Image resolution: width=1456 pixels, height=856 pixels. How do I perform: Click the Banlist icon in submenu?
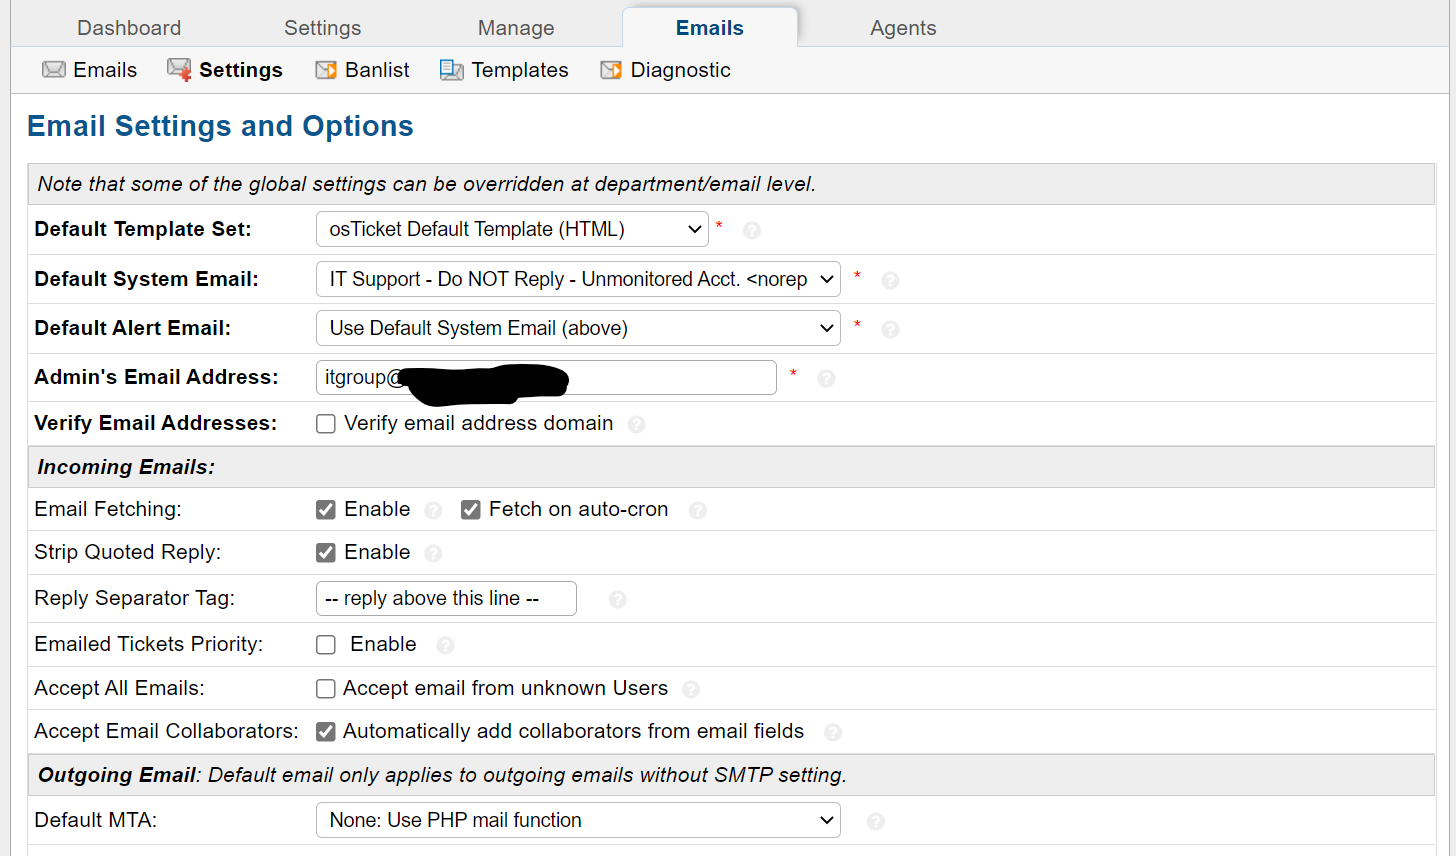point(326,70)
